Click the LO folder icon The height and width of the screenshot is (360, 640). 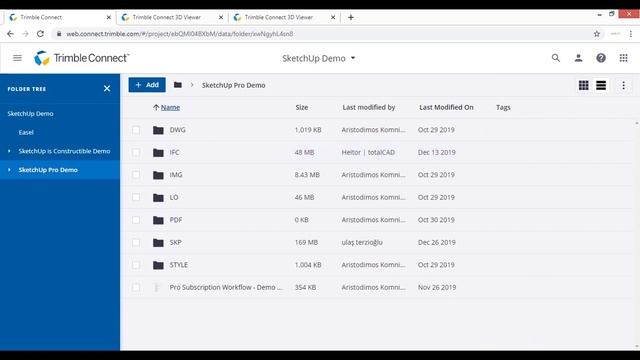click(158, 198)
